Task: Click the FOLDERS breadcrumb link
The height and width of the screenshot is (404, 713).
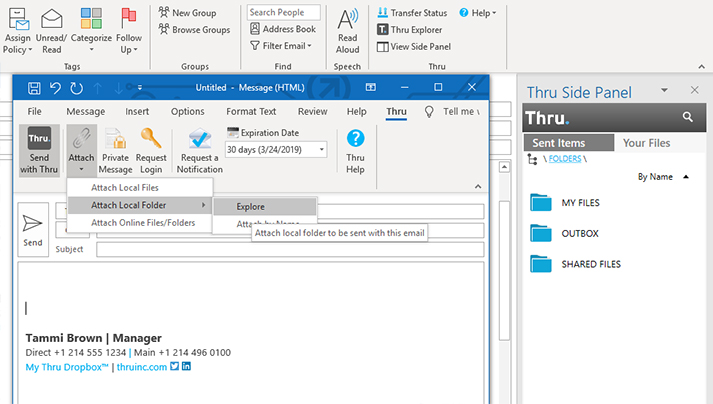Action: (x=565, y=159)
